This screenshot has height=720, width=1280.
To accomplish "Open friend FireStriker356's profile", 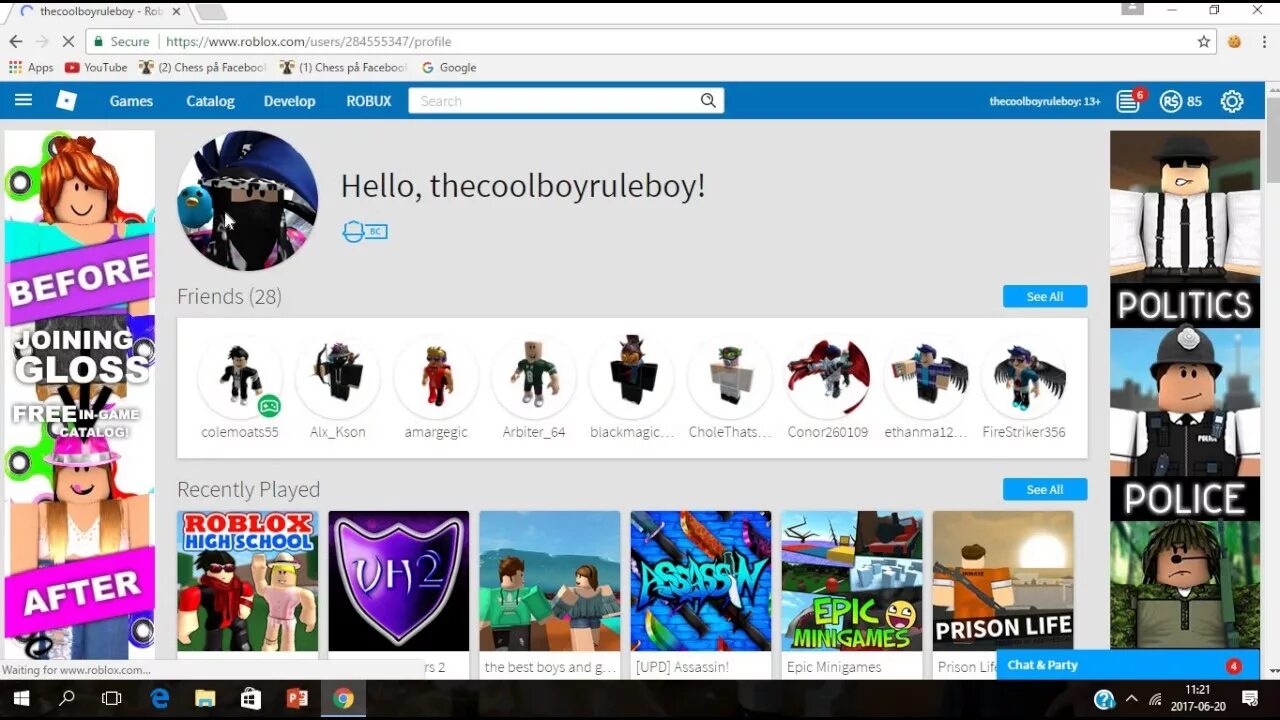I will pos(1024,387).
